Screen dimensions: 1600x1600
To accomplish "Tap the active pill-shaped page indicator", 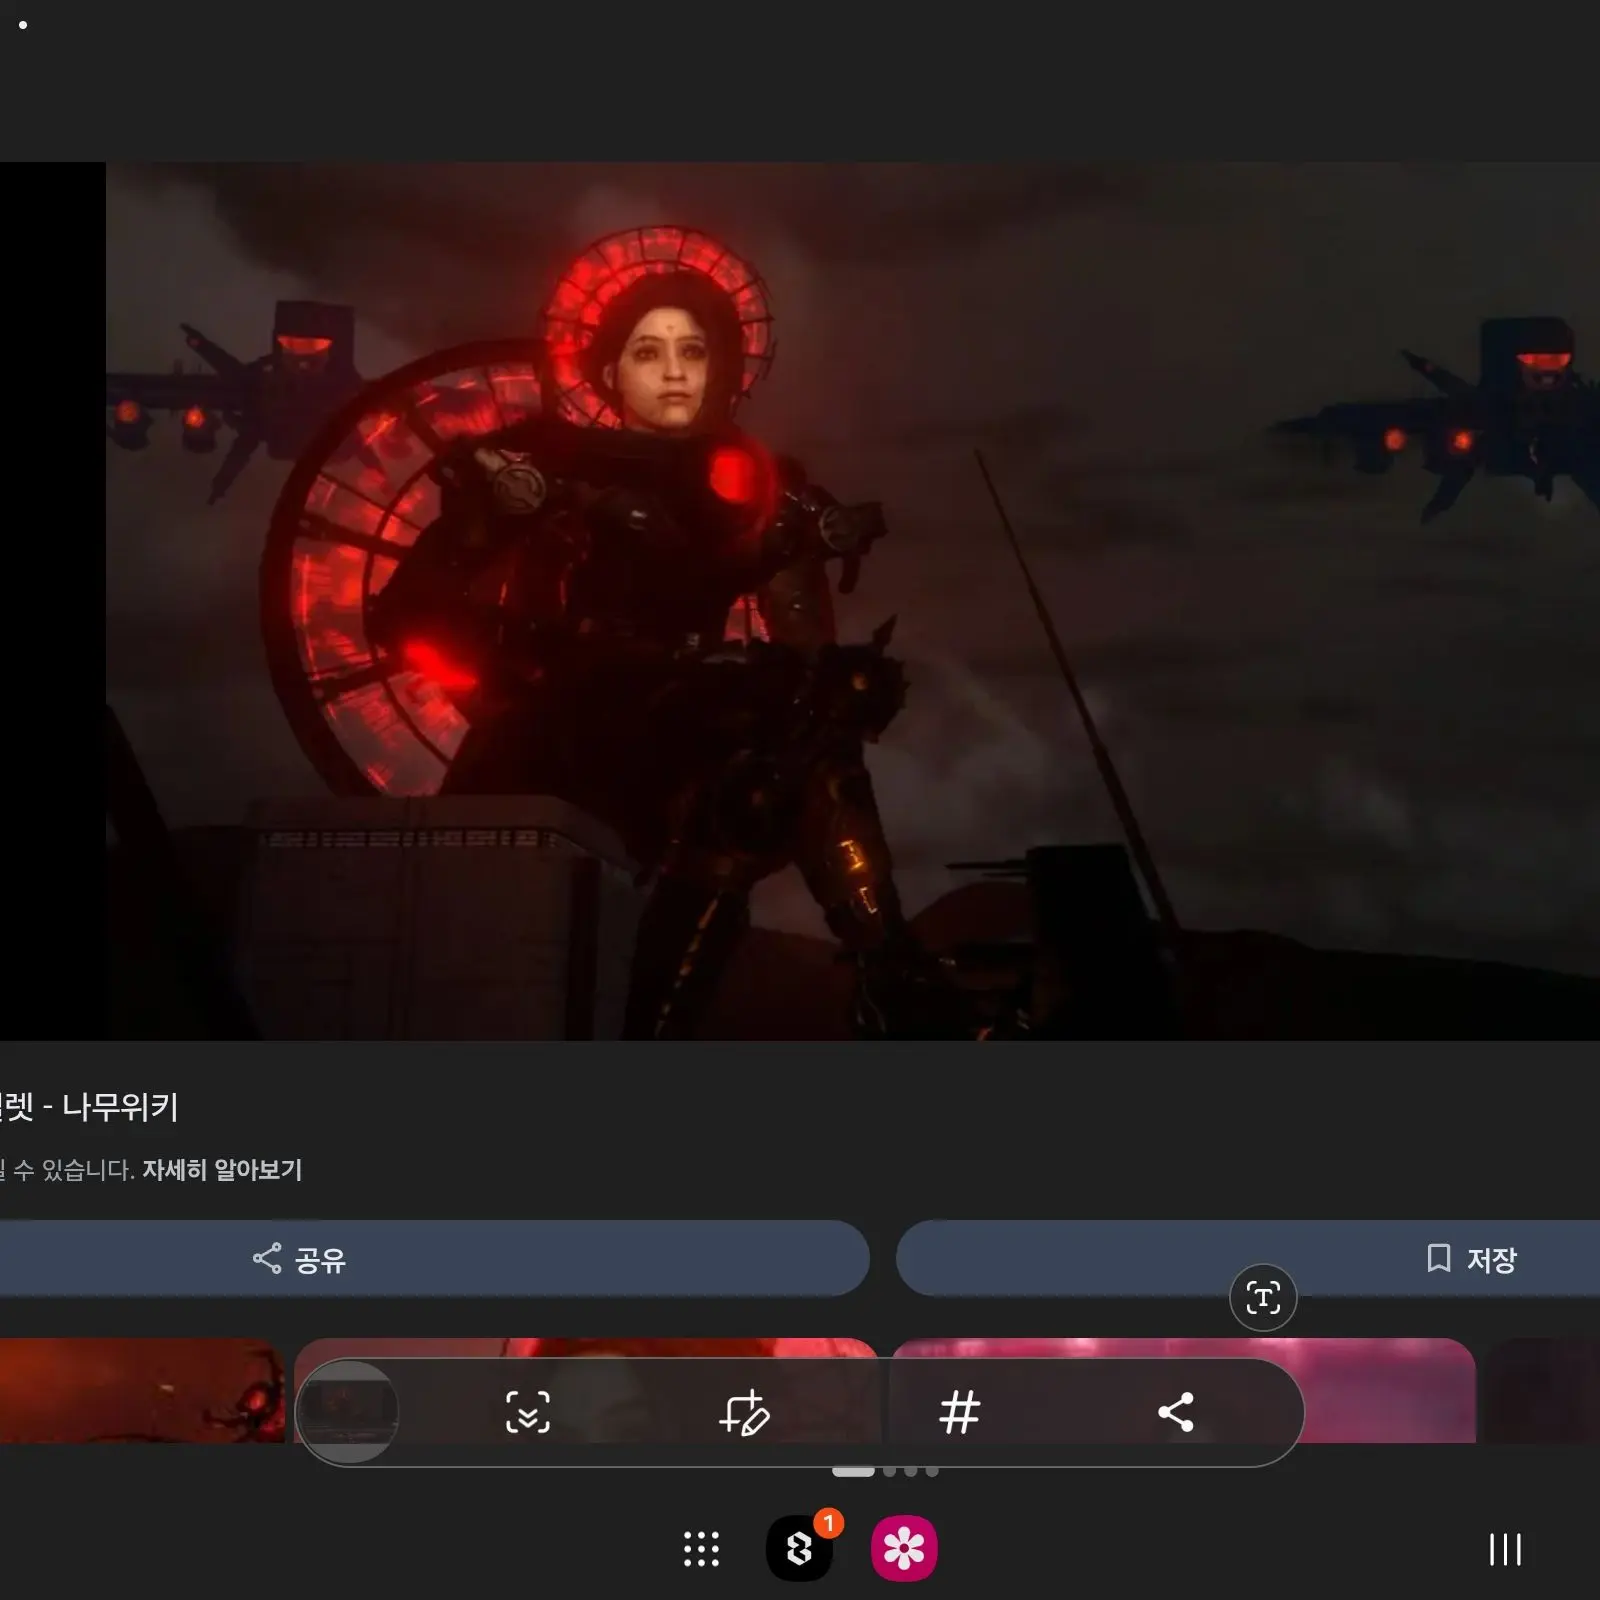I will pyautogui.click(x=853, y=1471).
